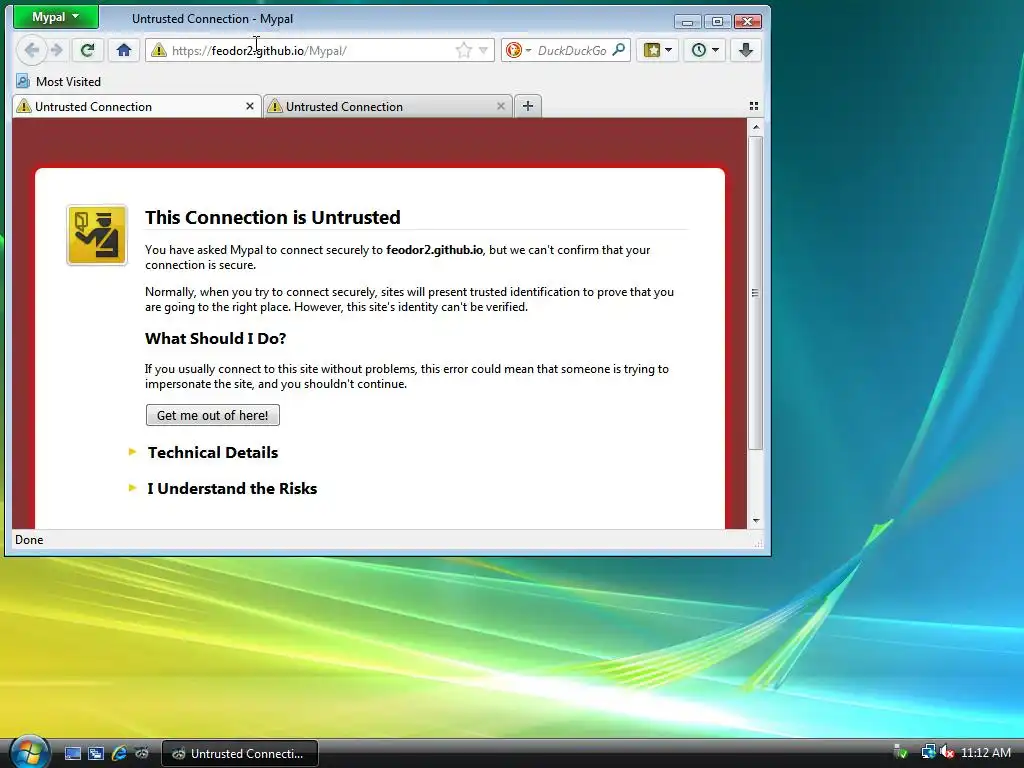Open a new tab with the plus button

coord(528,106)
